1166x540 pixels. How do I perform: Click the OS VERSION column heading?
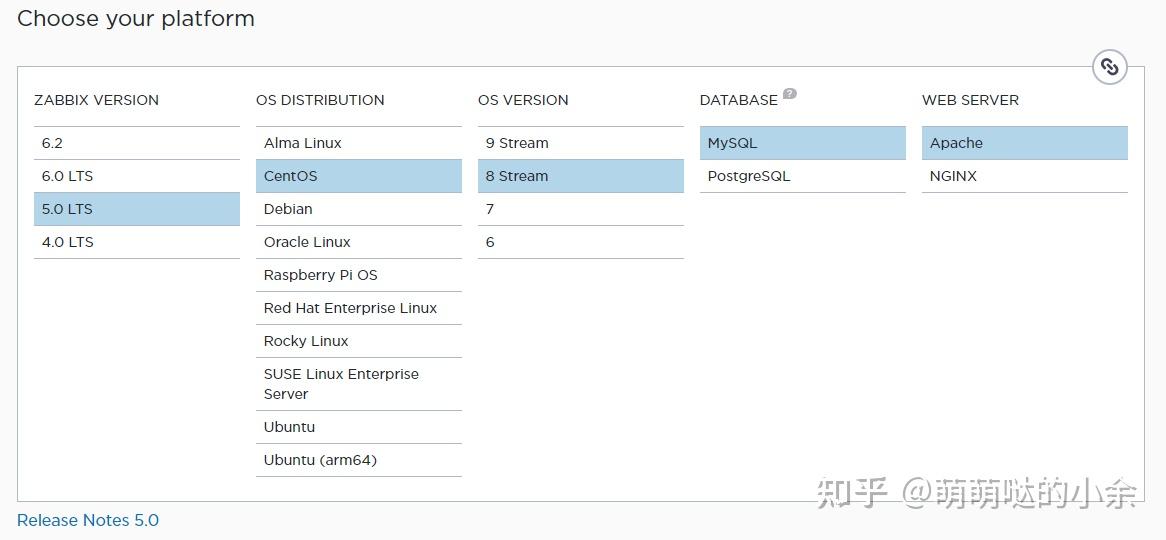pyautogui.click(x=523, y=100)
